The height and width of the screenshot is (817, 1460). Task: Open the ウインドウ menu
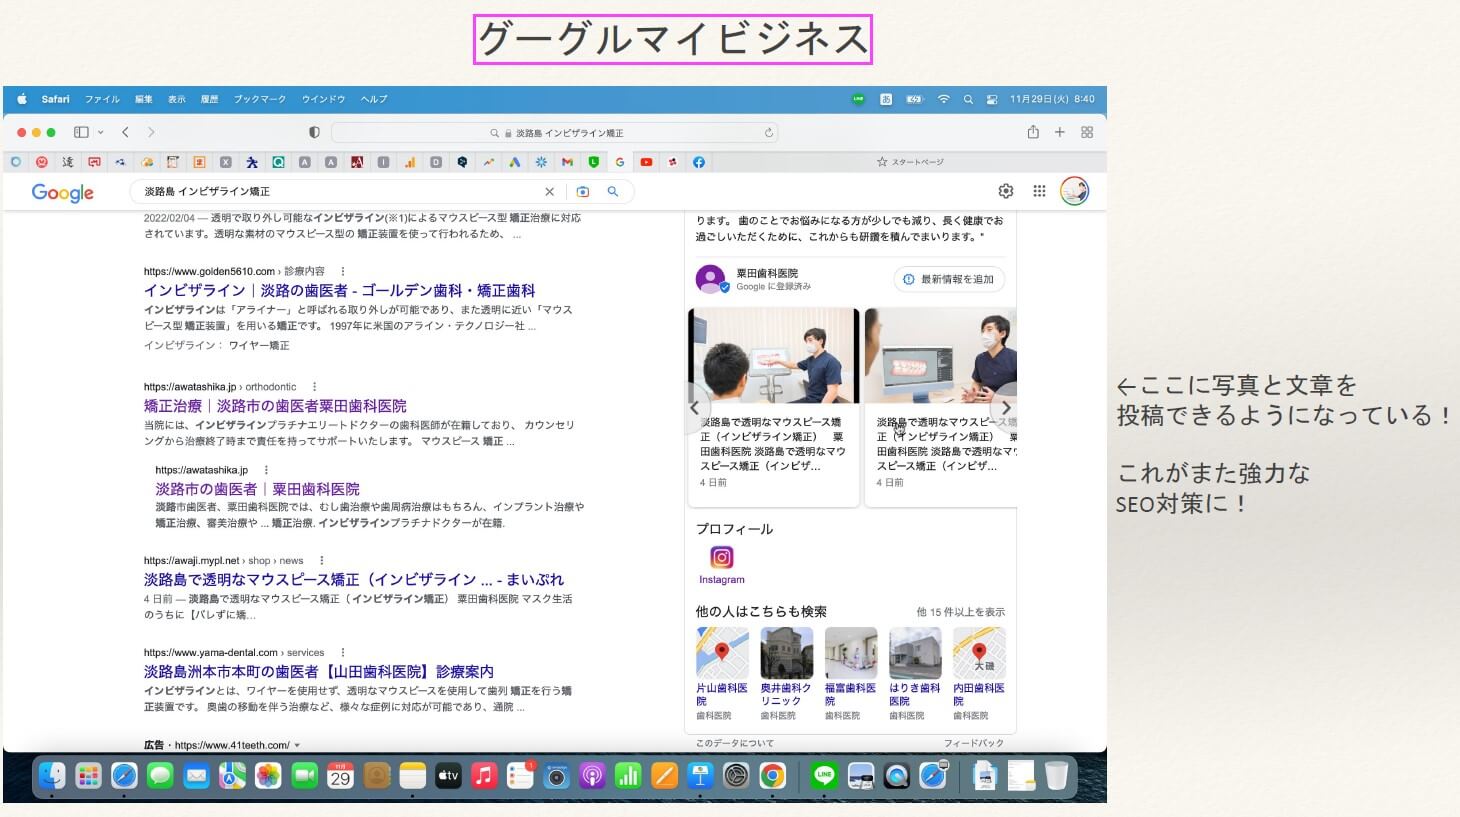(323, 99)
